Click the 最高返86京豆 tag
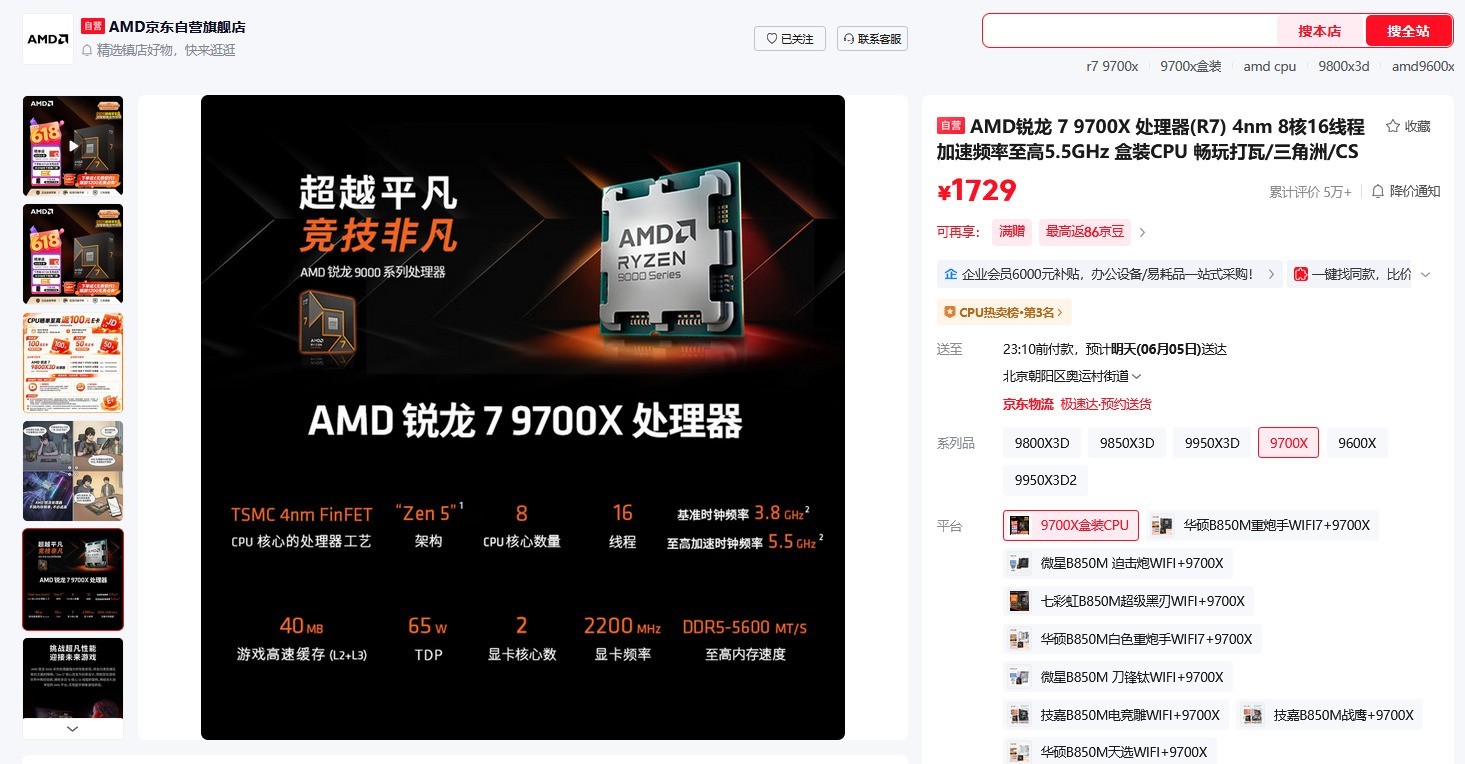Image resolution: width=1465 pixels, height=764 pixels. click(x=1085, y=232)
